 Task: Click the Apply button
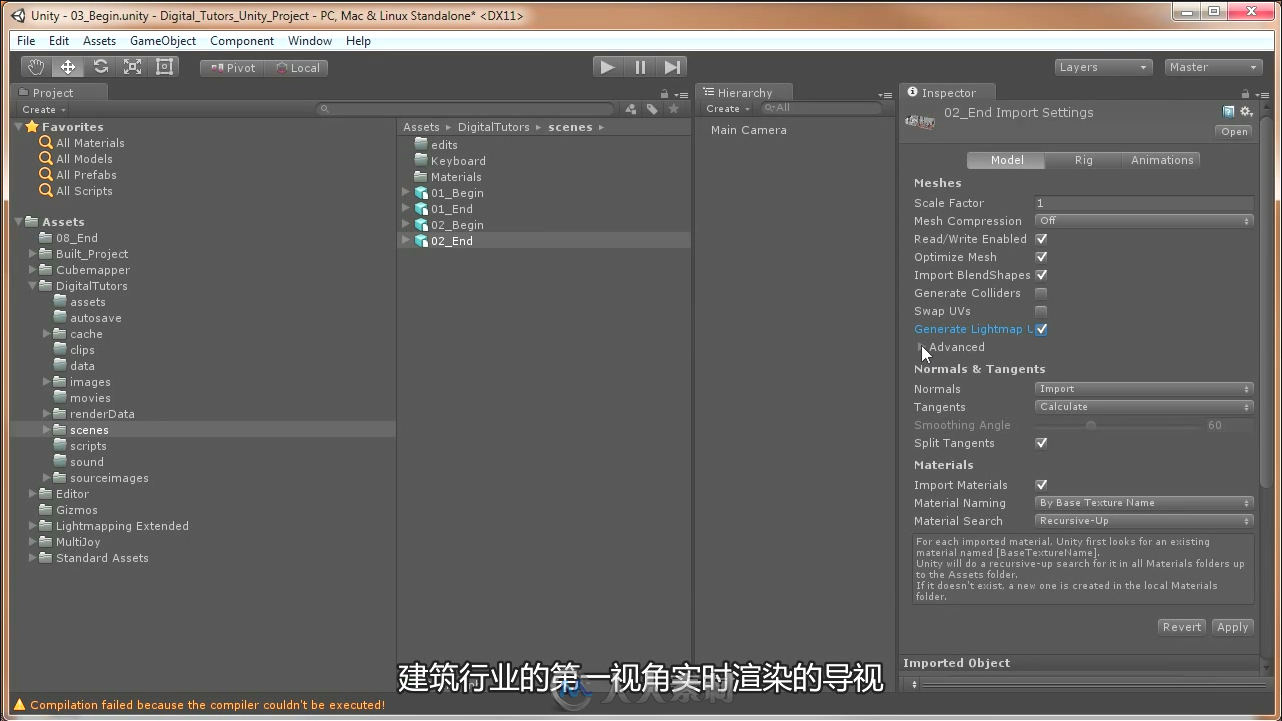1232,627
